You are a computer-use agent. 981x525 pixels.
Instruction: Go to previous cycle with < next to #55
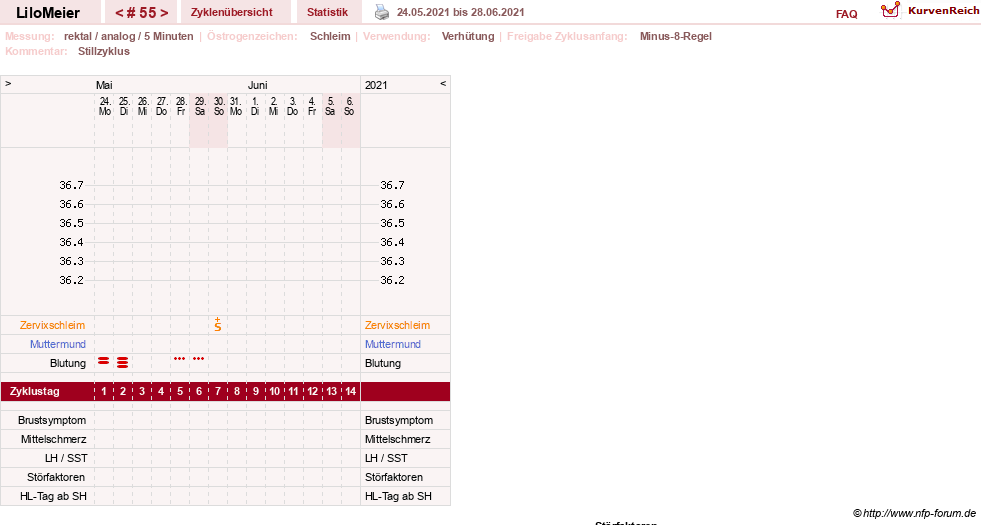(x=119, y=13)
